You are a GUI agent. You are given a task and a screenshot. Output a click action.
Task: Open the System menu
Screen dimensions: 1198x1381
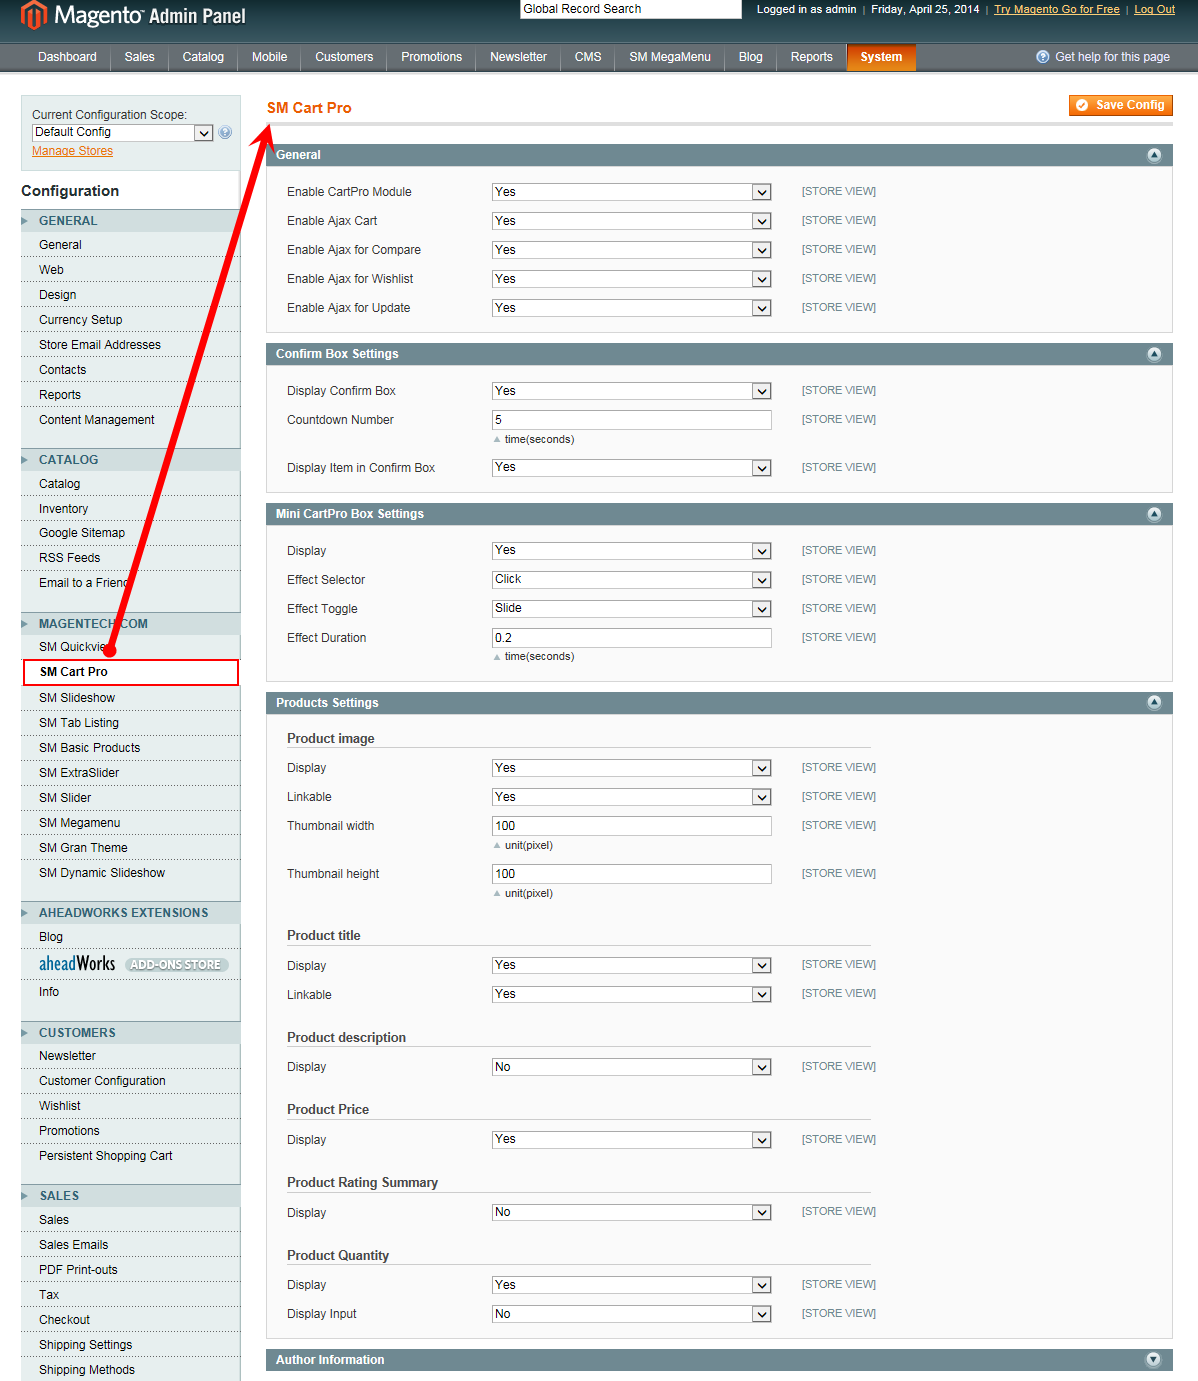881,57
